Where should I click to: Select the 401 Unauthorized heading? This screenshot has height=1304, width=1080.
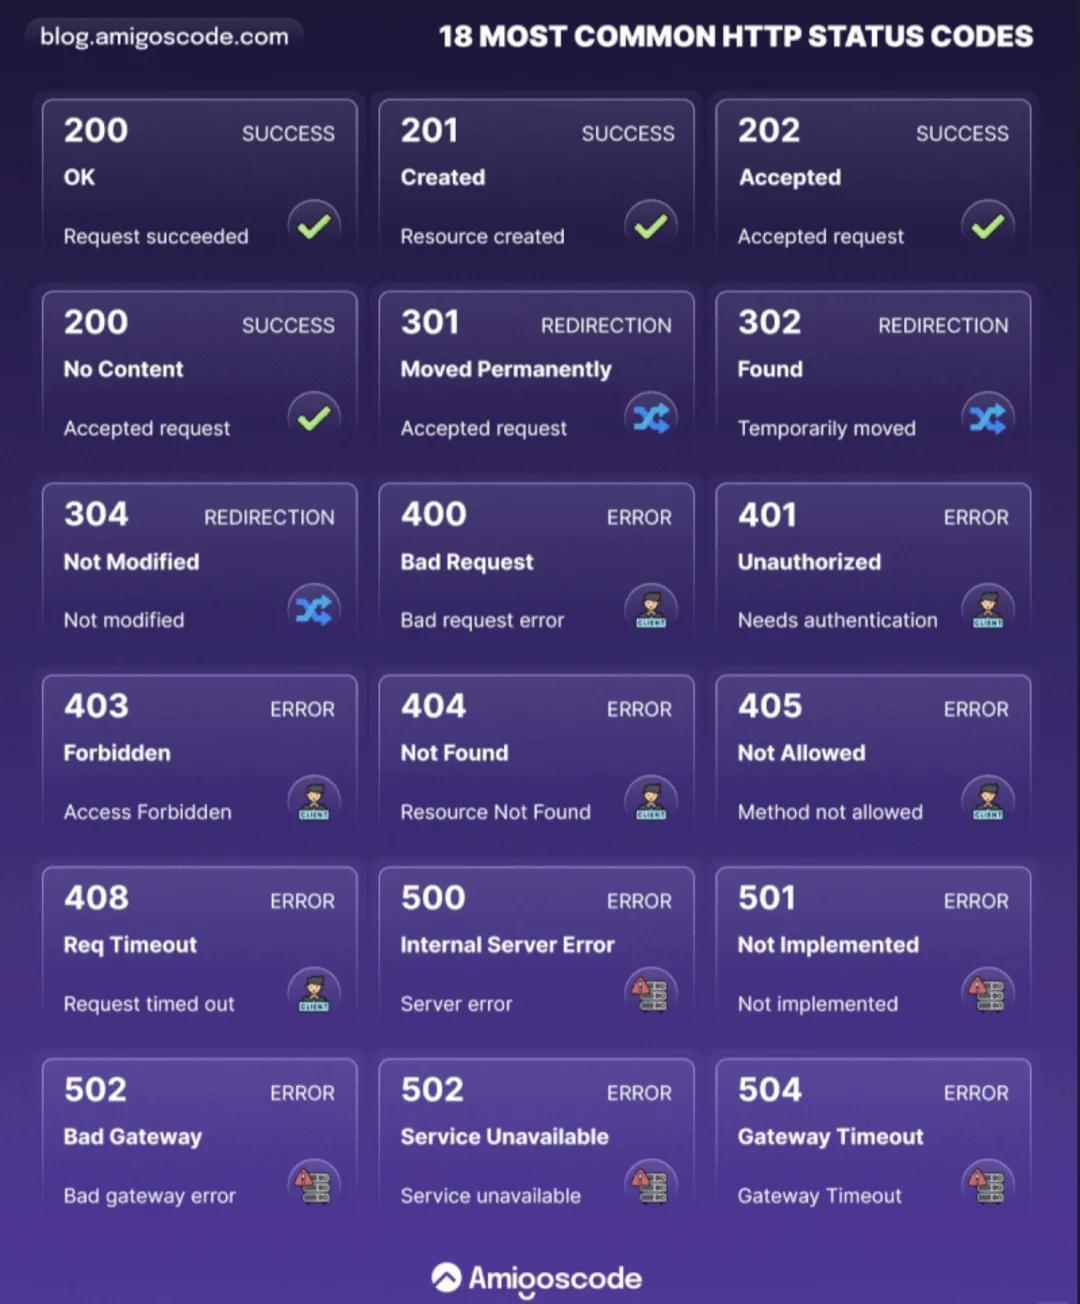pos(809,562)
